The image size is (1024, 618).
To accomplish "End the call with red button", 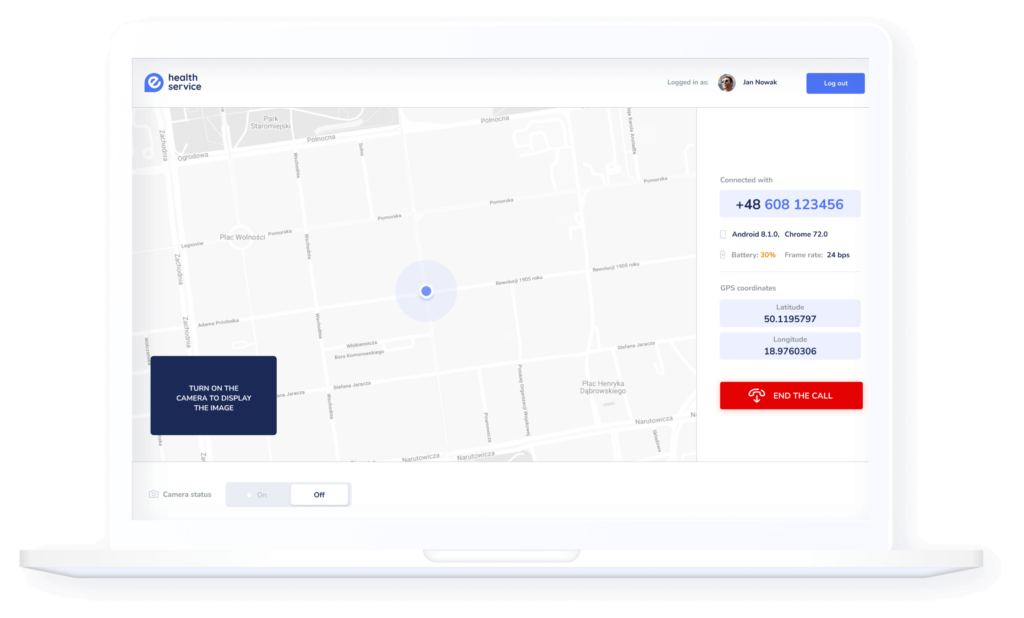I will tap(791, 395).
